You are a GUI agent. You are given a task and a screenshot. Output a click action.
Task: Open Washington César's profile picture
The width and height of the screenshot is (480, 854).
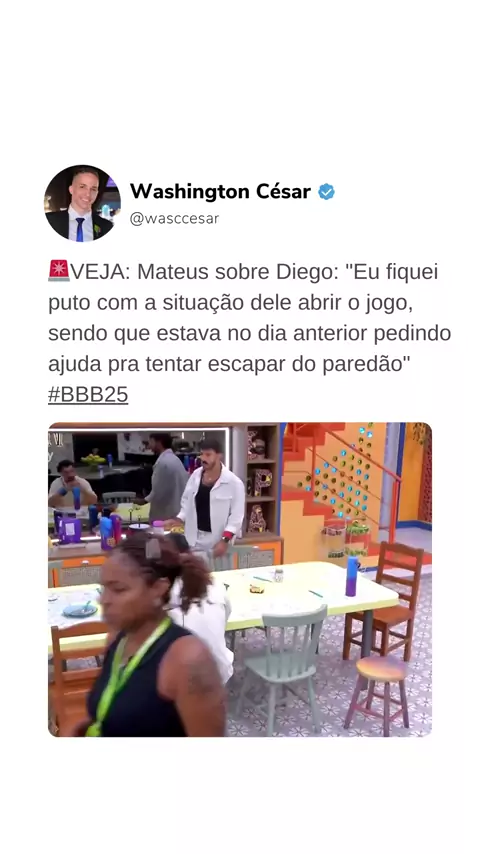coord(82,203)
